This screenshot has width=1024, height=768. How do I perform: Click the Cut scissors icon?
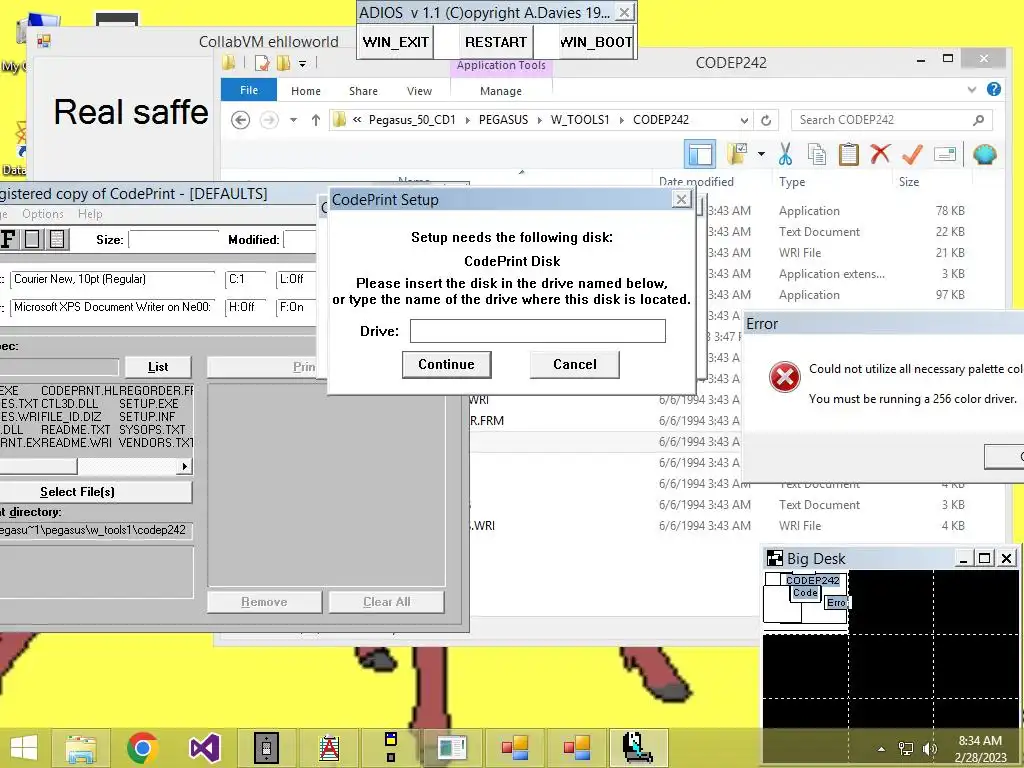point(785,155)
